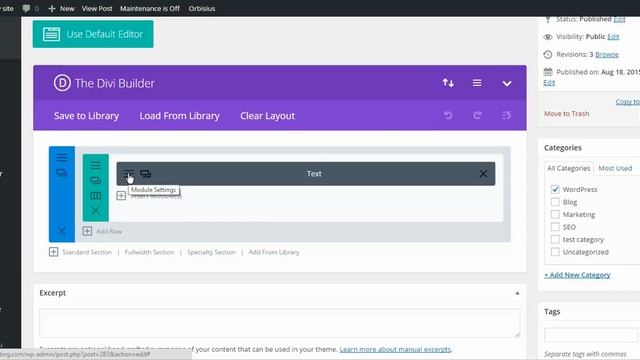This screenshot has height=360, width=640.
Task: Check the Blog category
Action: 555,202
